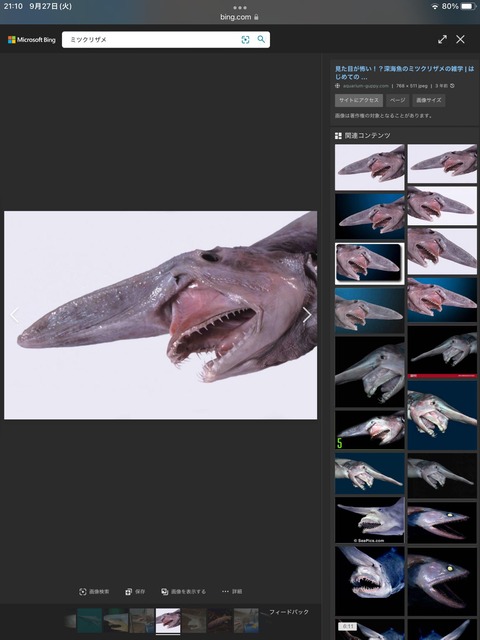This screenshot has width=480, height=640.
Task: Save image with the 保存 button
Action: 135,591
